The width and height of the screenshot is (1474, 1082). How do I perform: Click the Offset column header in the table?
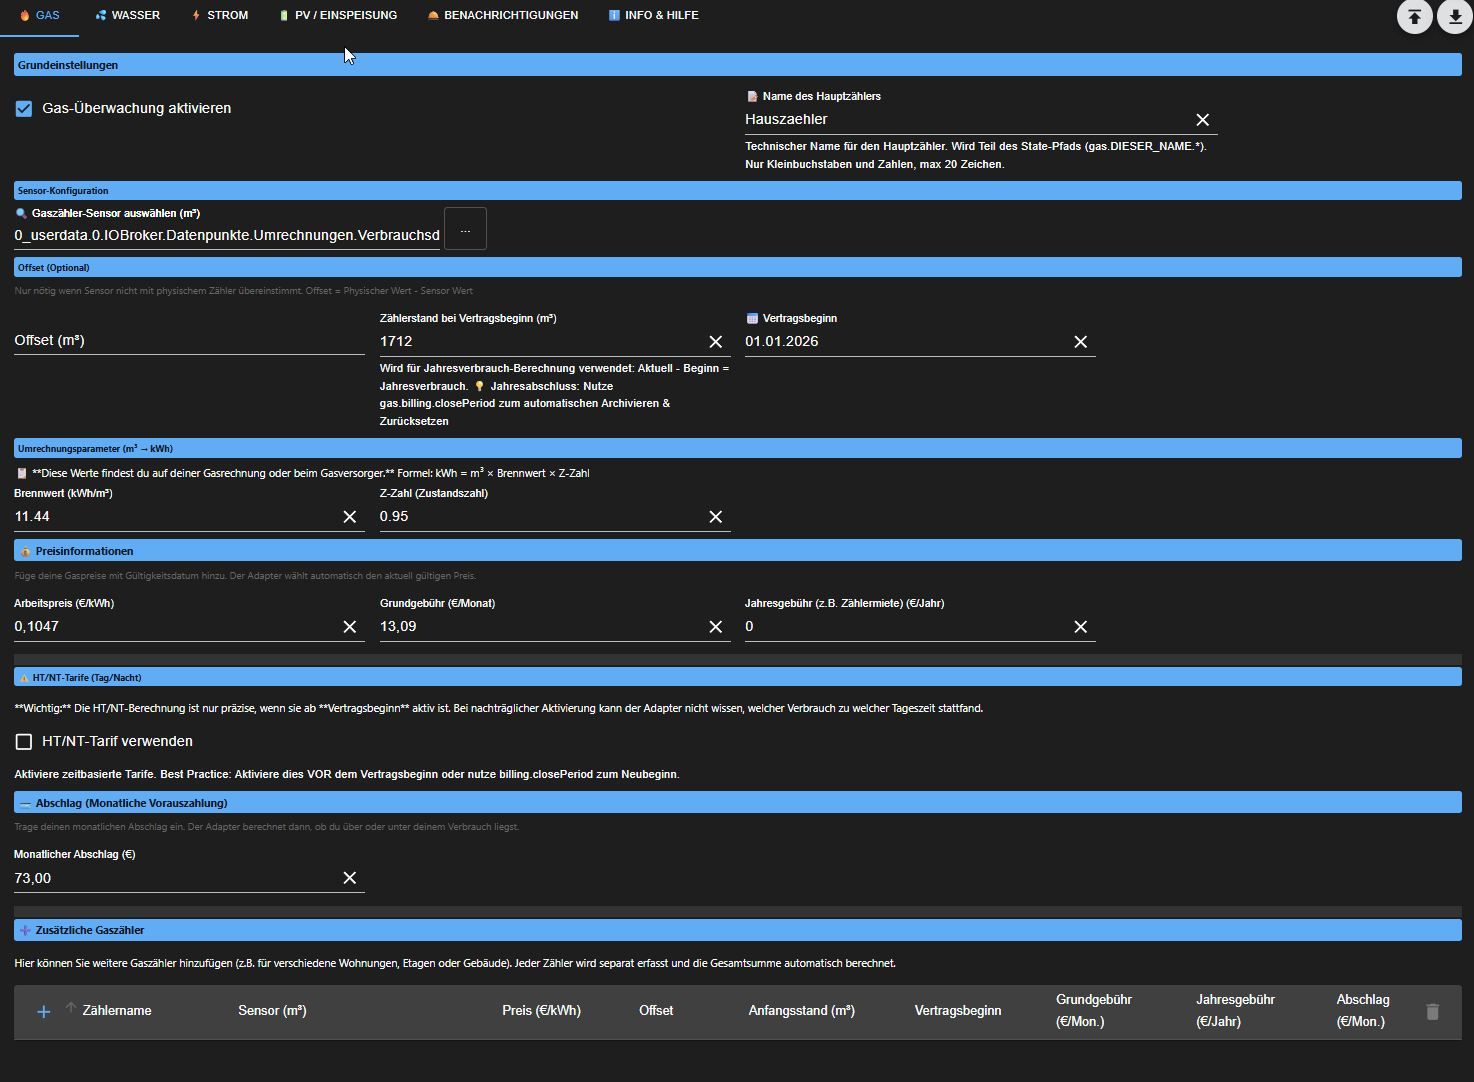656,1011
